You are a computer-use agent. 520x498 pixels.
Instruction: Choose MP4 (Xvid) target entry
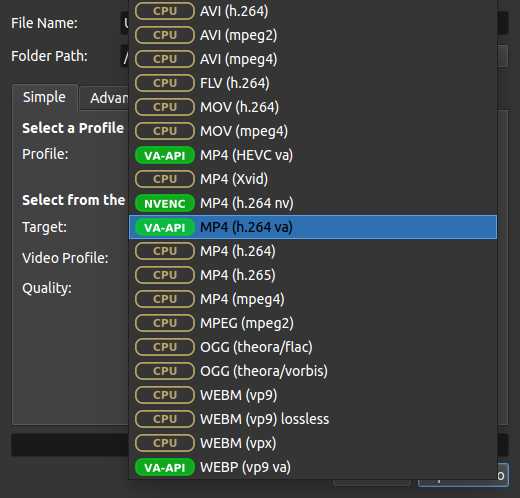point(313,179)
